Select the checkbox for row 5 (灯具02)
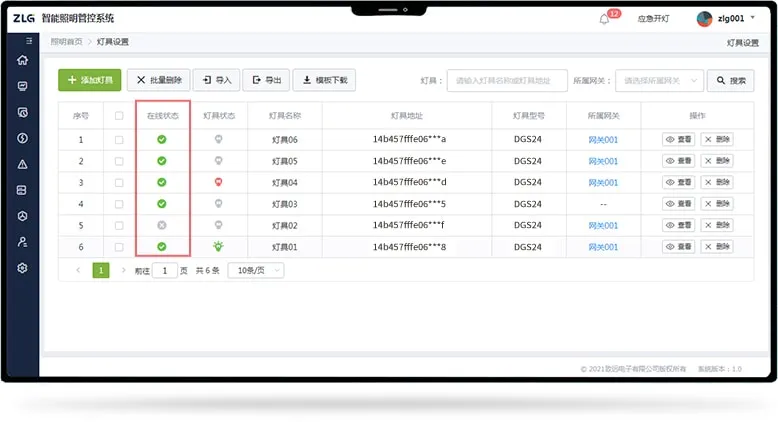Screen dimensions: 778x422 coord(119,225)
